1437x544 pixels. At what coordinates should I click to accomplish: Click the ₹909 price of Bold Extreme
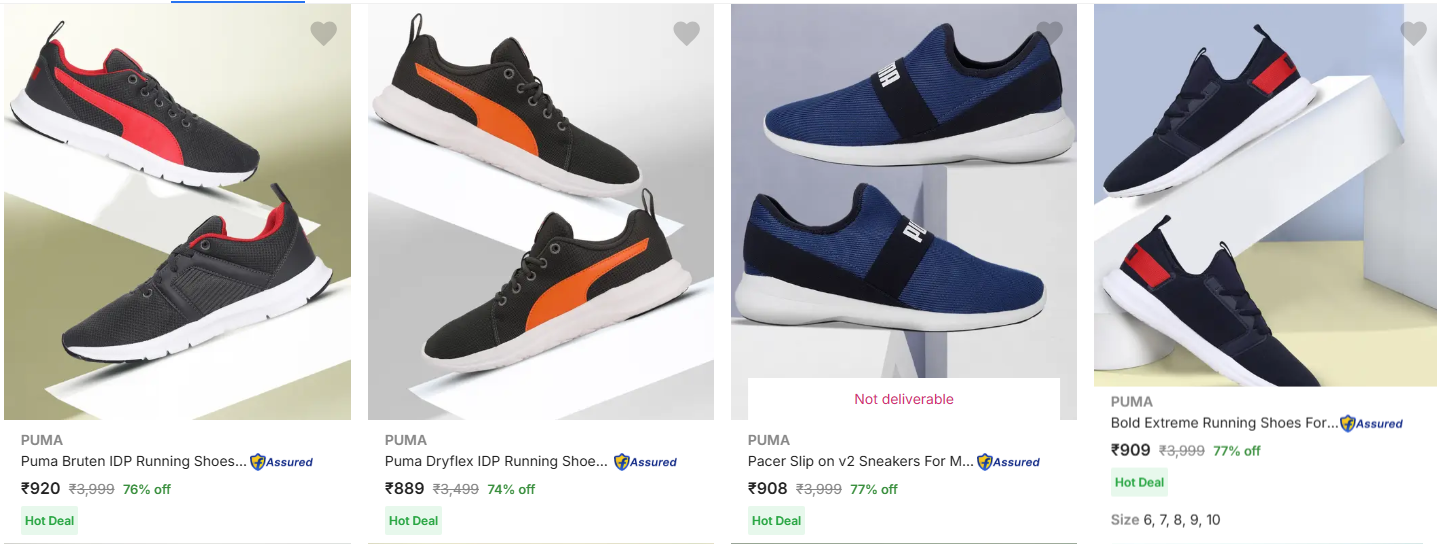(1130, 450)
